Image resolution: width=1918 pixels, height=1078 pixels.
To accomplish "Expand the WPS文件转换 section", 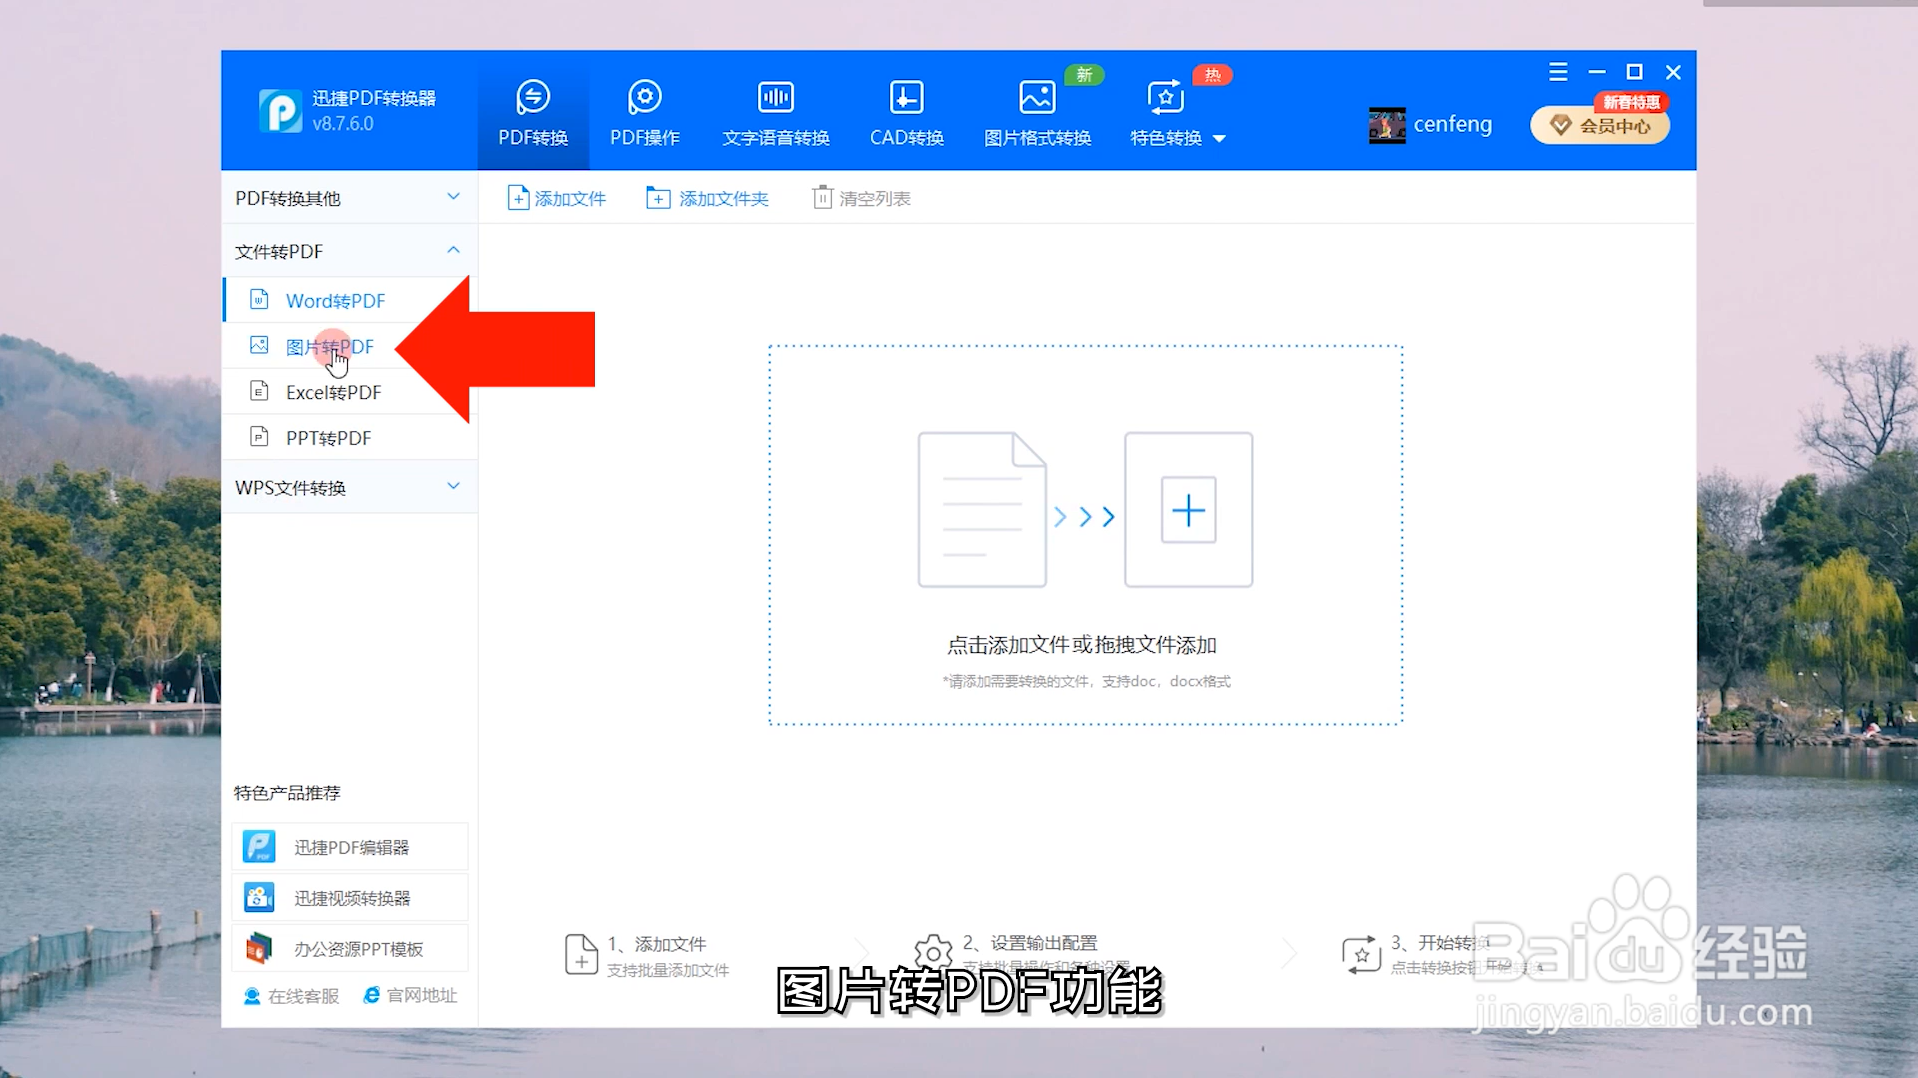I will 347,487.
